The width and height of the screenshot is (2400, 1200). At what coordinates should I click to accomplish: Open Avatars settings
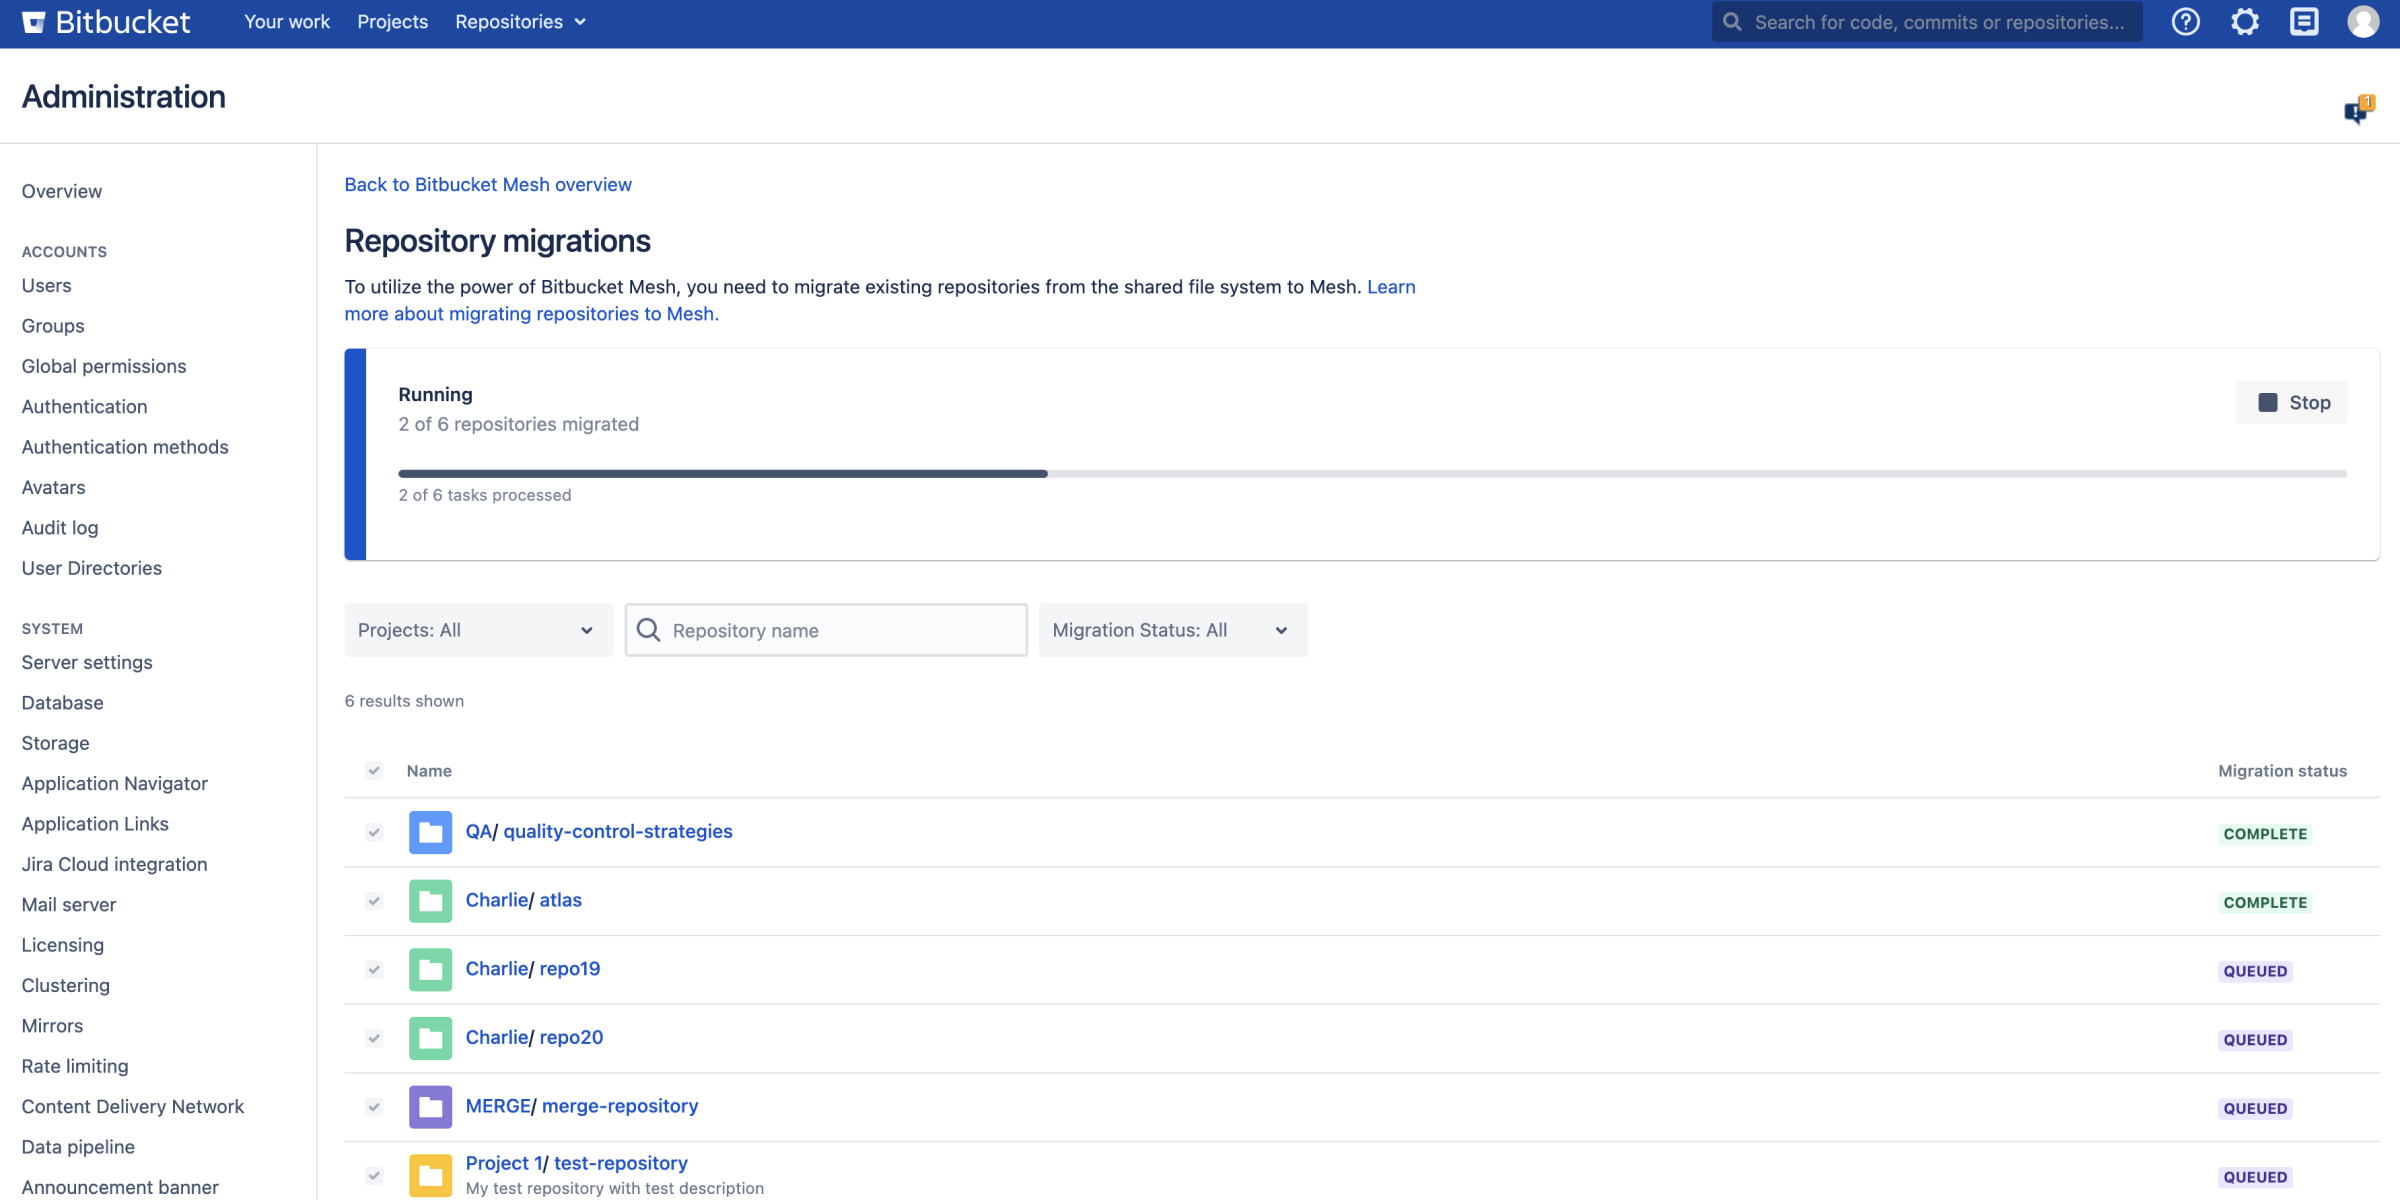coord(54,487)
